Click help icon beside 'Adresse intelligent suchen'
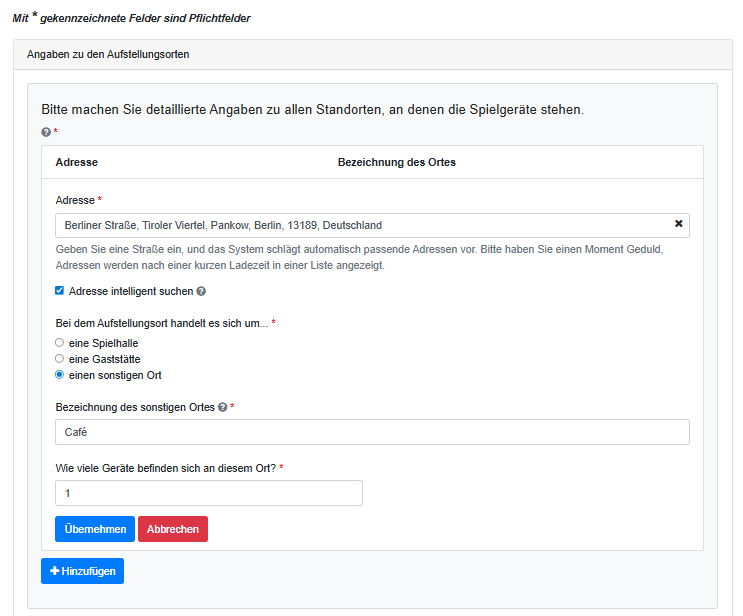Image resolution: width=743 pixels, height=616 pixels. (x=201, y=291)
